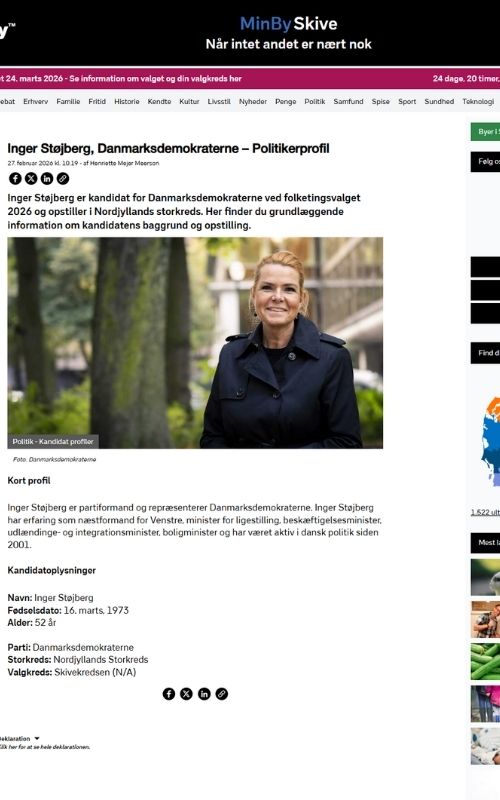Open the Kultur menu category

[189, 102]
